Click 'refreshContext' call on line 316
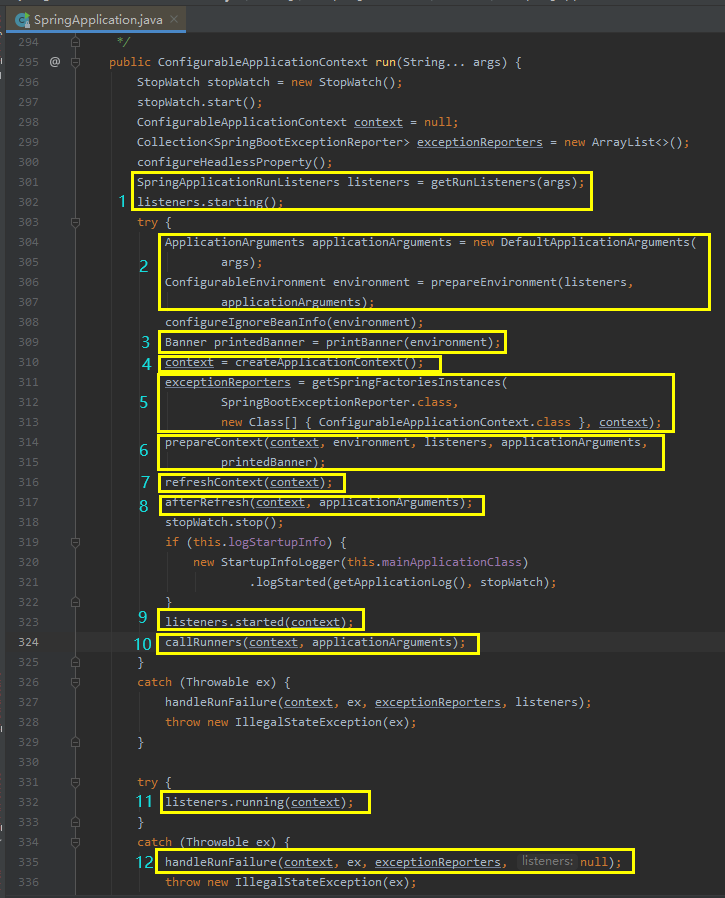Viewport: 725px width, 898px height. (214, 482)
